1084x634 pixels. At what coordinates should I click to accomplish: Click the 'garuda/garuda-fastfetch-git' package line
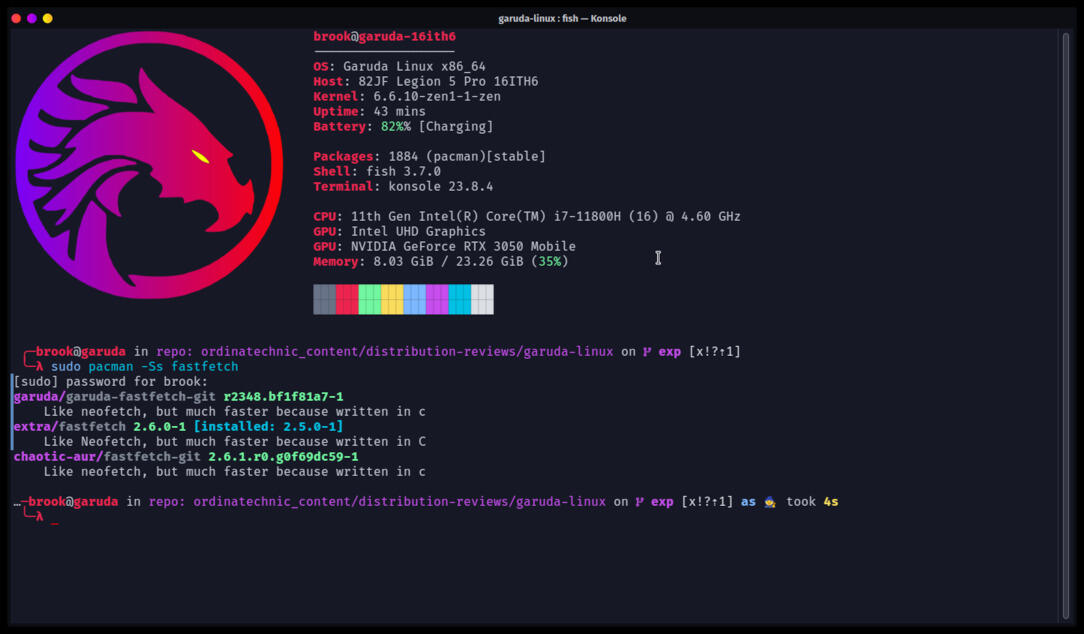pyautogui.click(x=178, y=397)
